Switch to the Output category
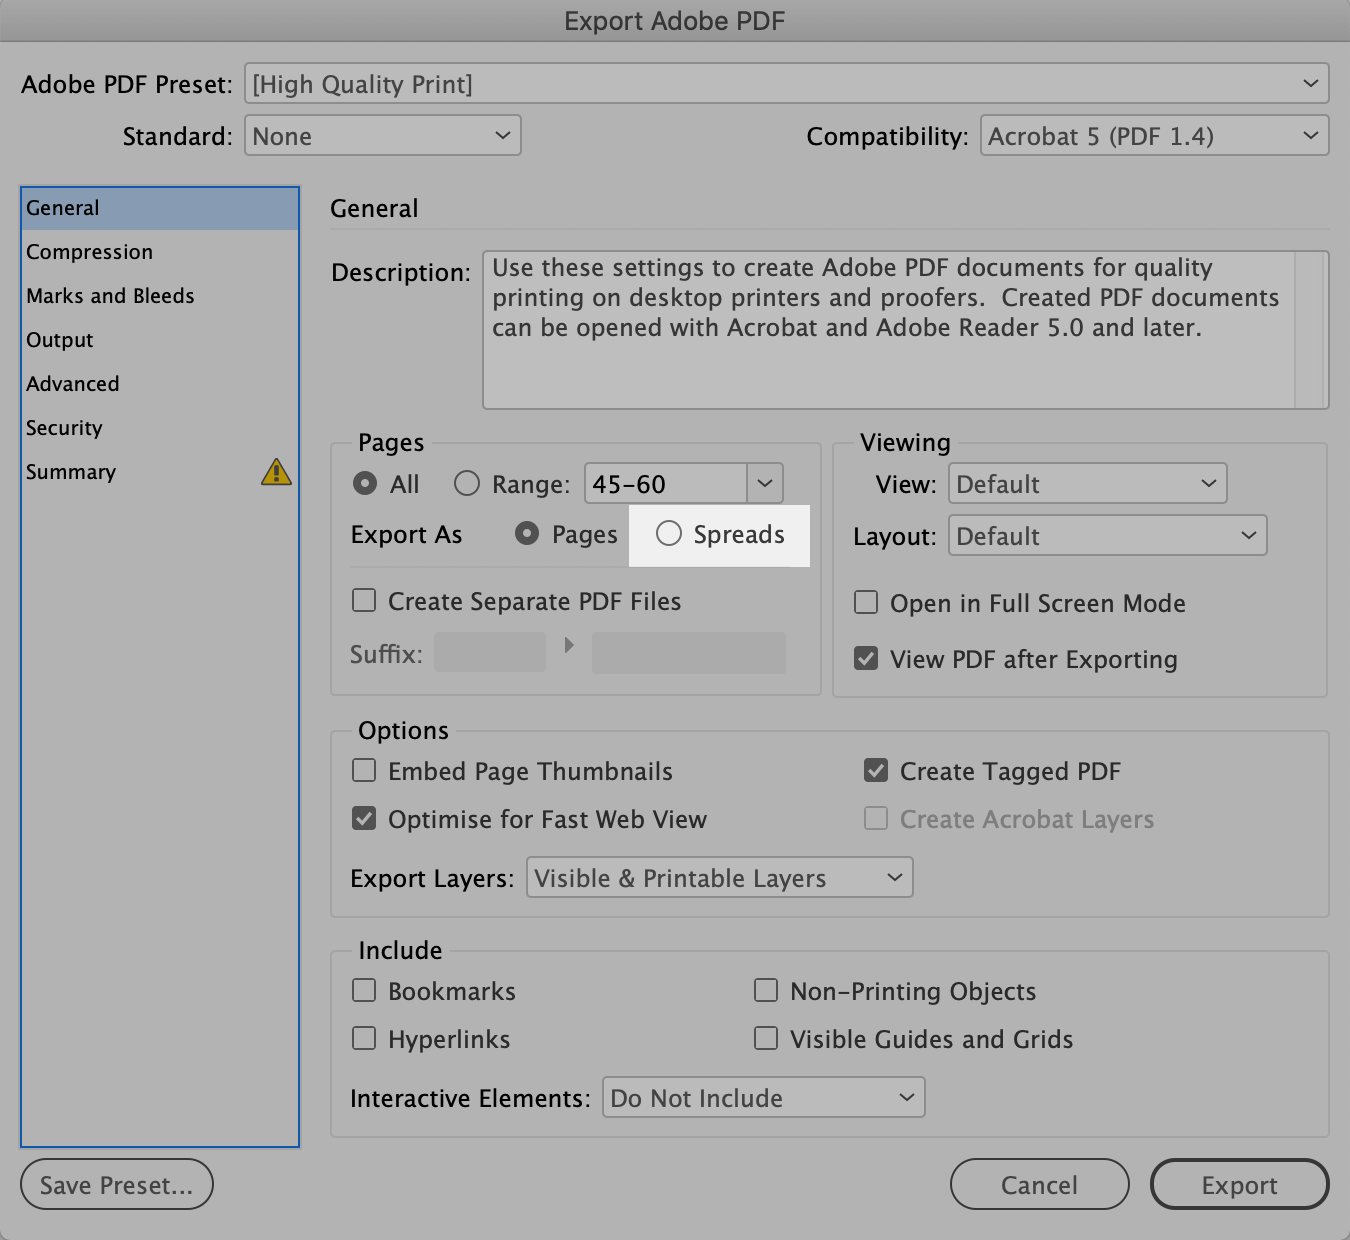 click(160, 340)
